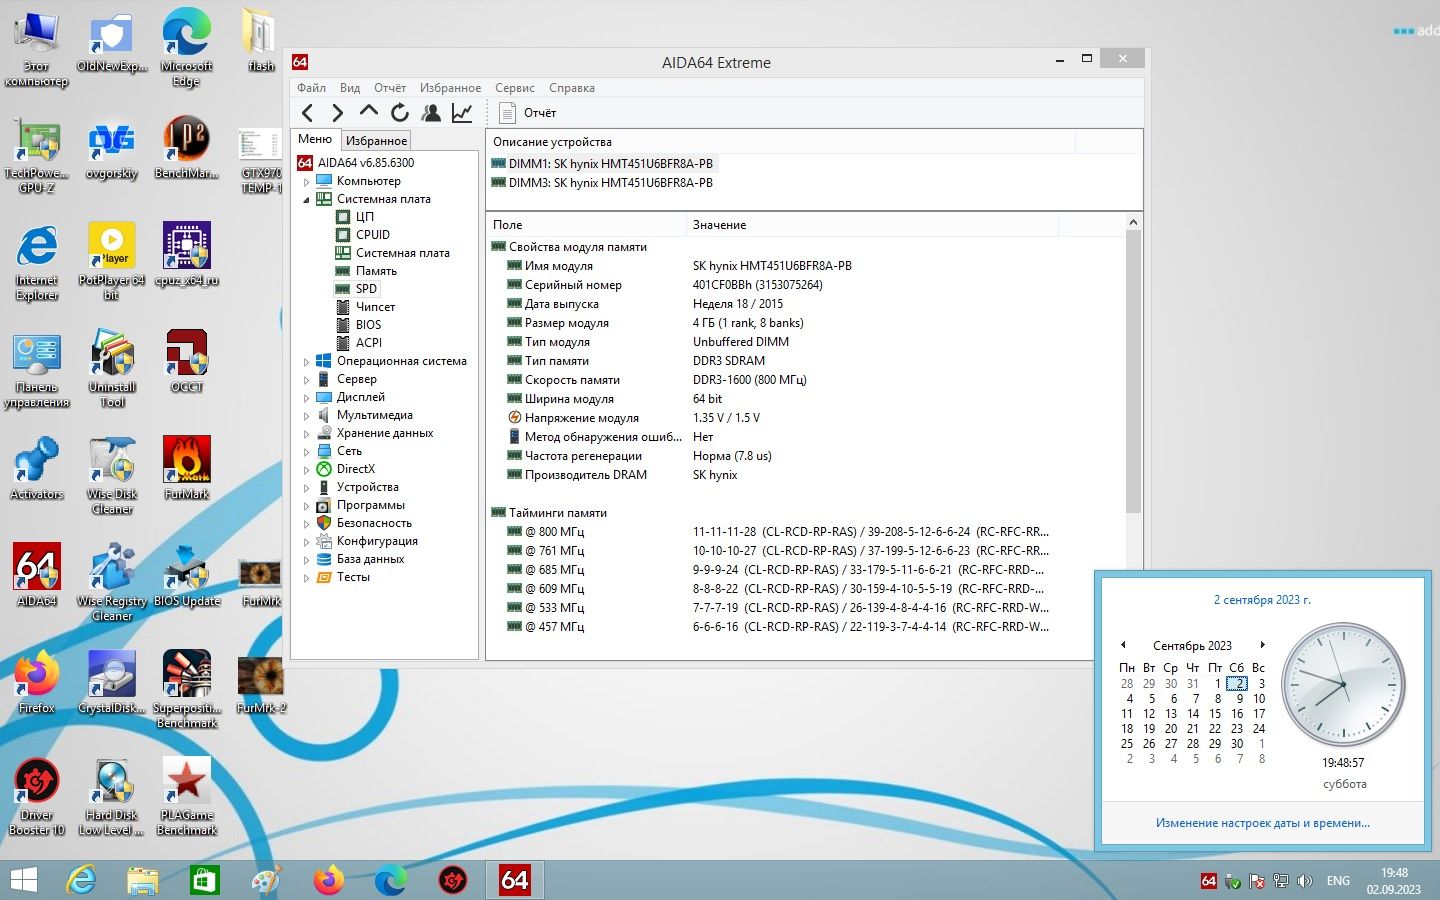Viewport: 1440px width, 900px height.
Task: Open the Справка menu
Action: (571, 88)
